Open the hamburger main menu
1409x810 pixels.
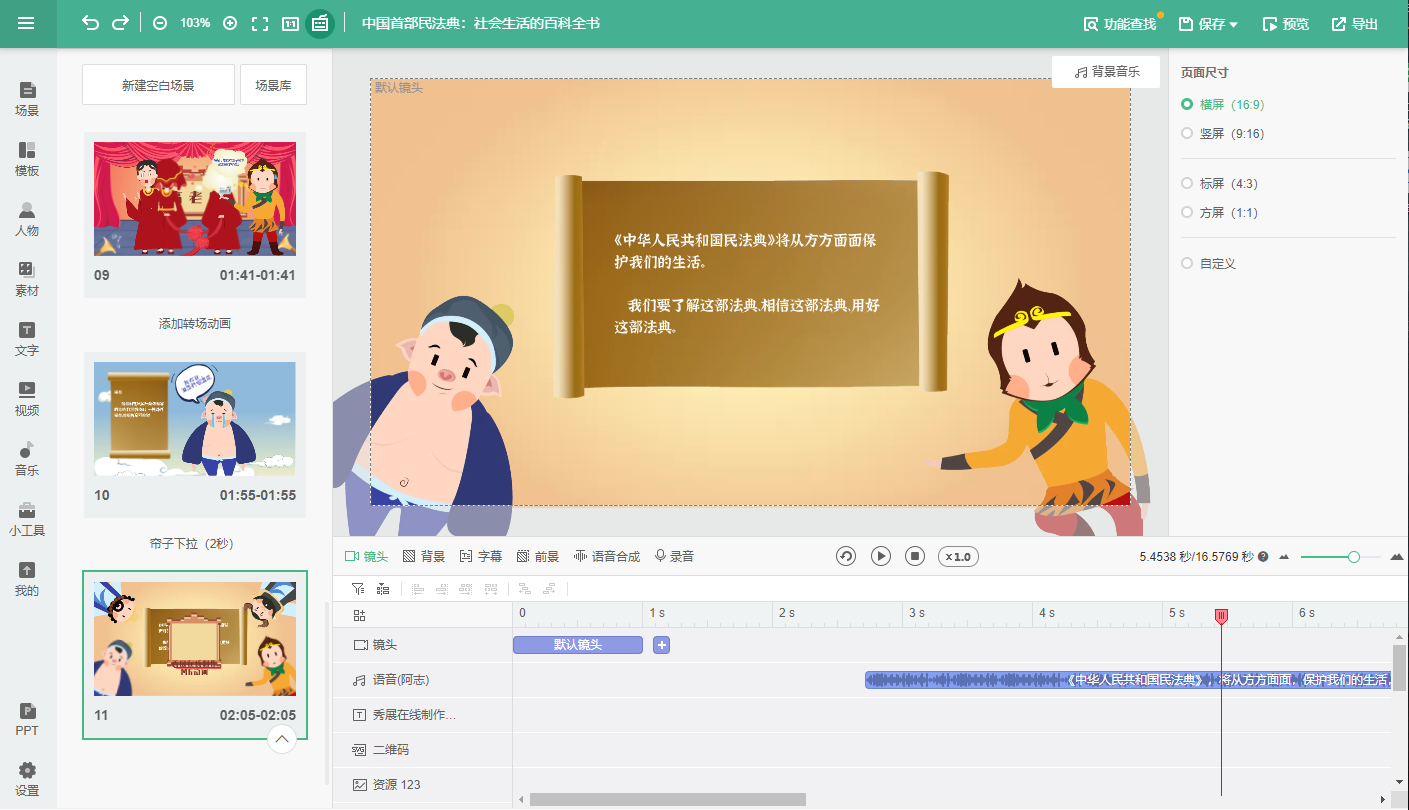coord(26,24)
